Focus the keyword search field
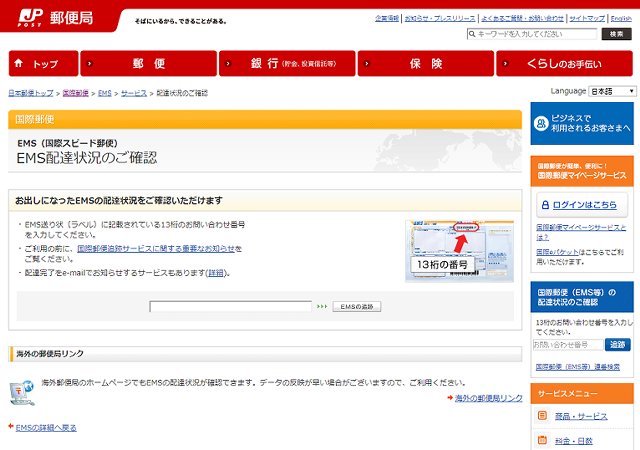640x450 pixels. click(x=533, y=34)
